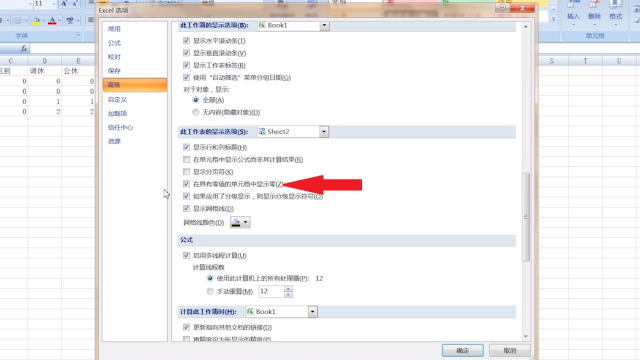Open the 自定义 options category
The image size is (640, 360).
(x=117, y=99)
